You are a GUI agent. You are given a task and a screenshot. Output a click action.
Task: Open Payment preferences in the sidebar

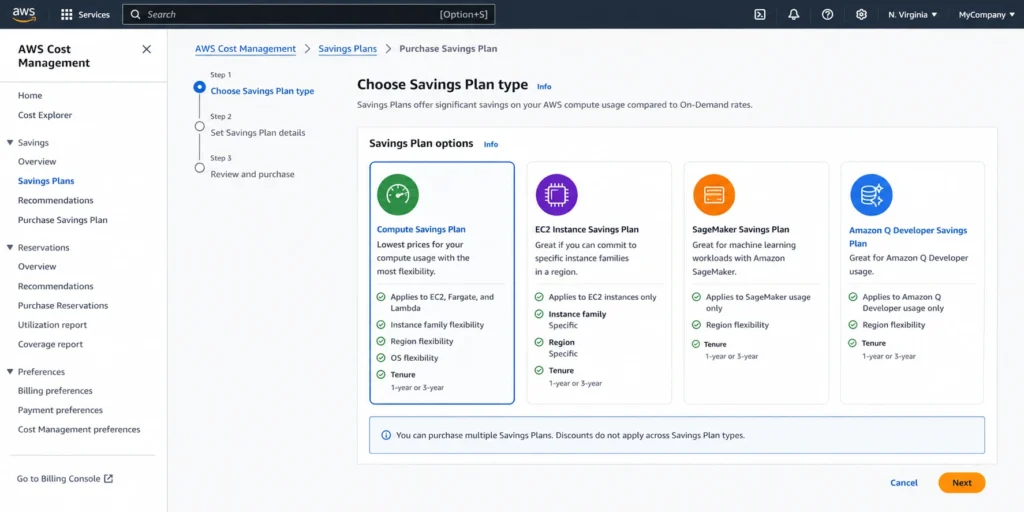pos(60,410)
